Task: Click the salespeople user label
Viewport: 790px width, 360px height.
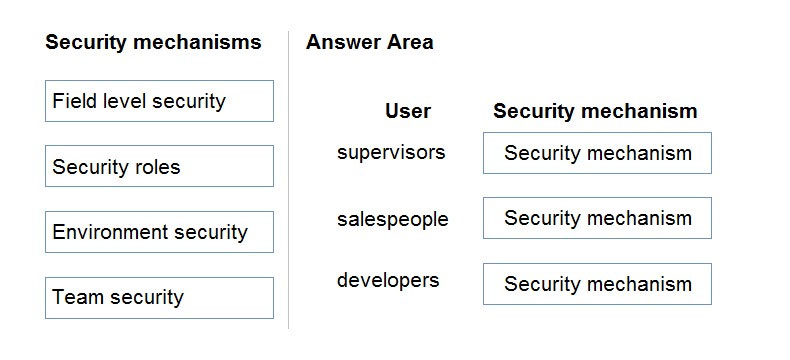Action: coord(392,220)
